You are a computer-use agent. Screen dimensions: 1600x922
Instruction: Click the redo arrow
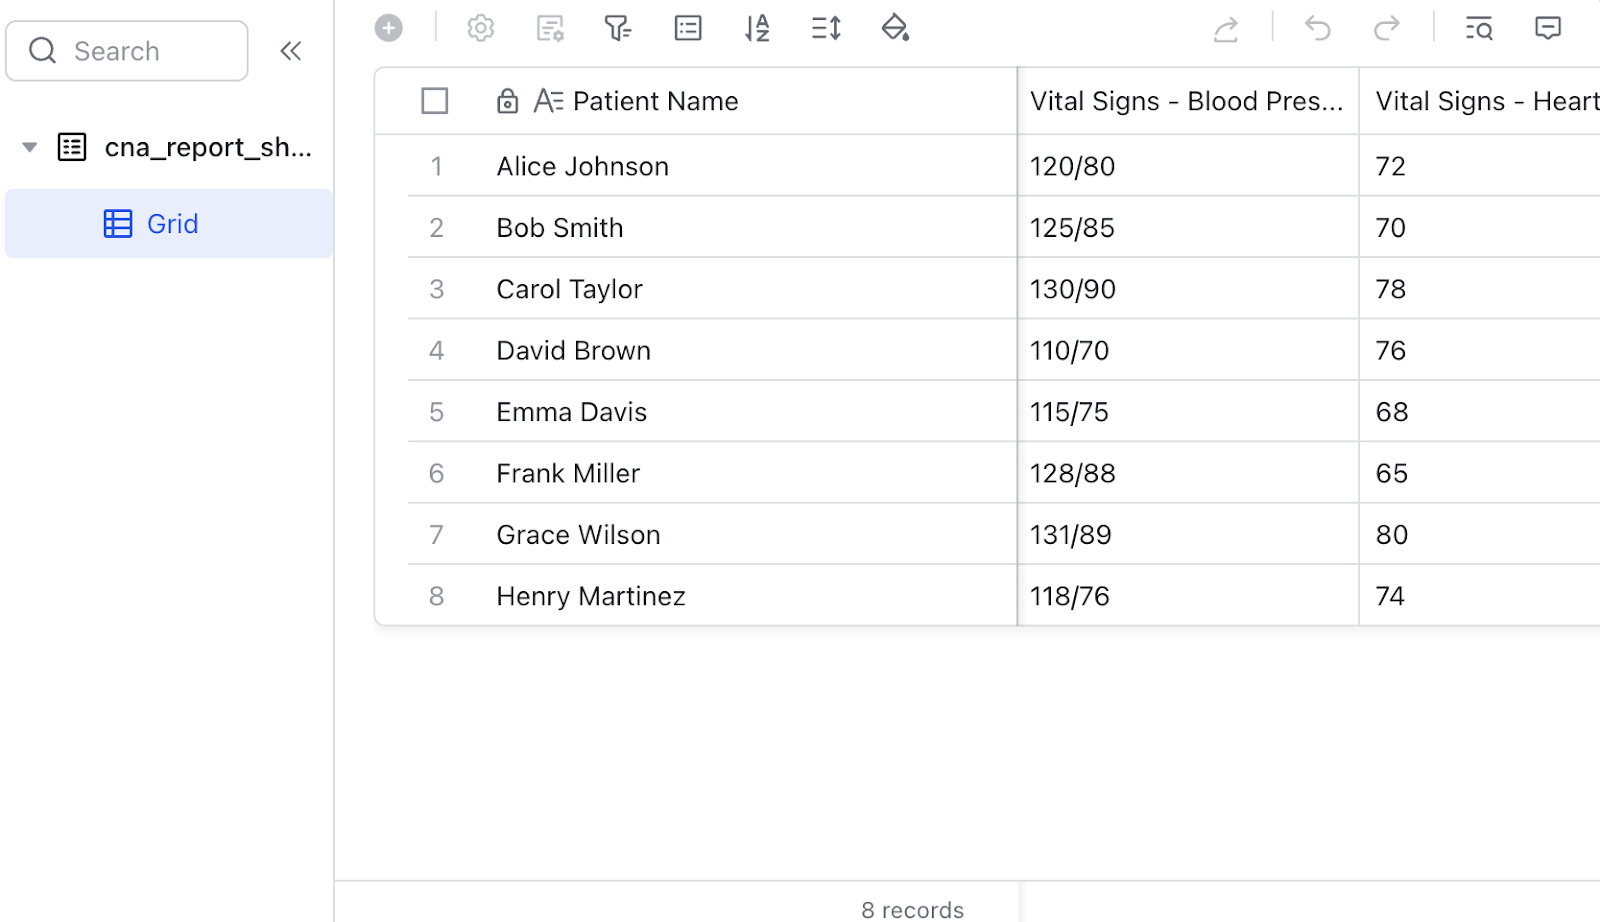tap(1387, 28)
